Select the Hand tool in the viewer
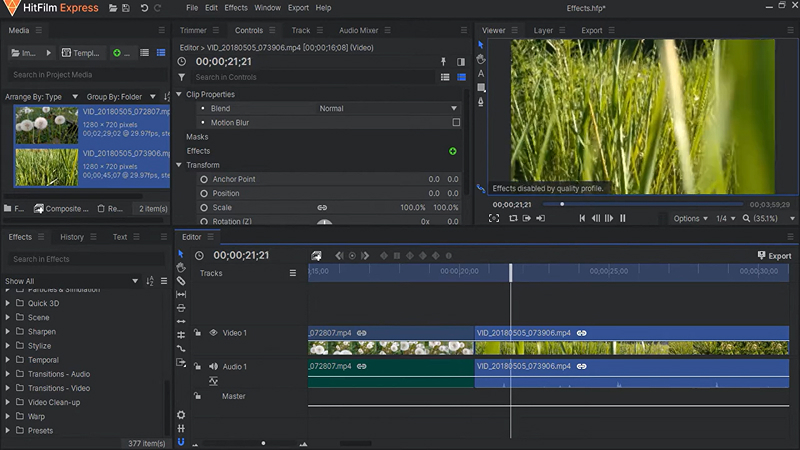This screenshot has width=800, height=450. point(481,59)
